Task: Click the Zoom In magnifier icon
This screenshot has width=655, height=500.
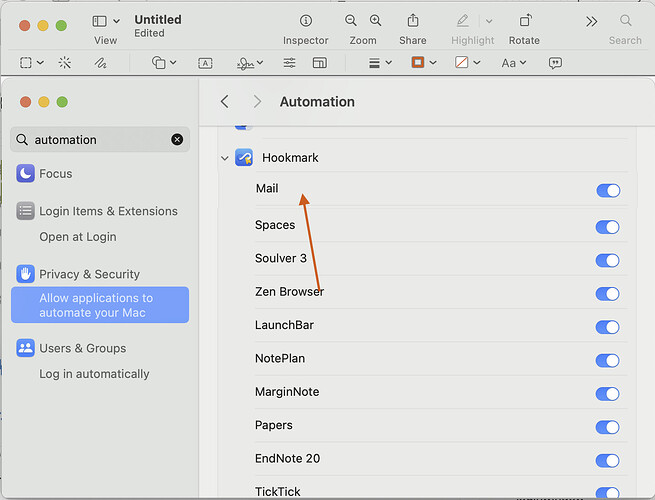Action: click(x=376, y=20)
